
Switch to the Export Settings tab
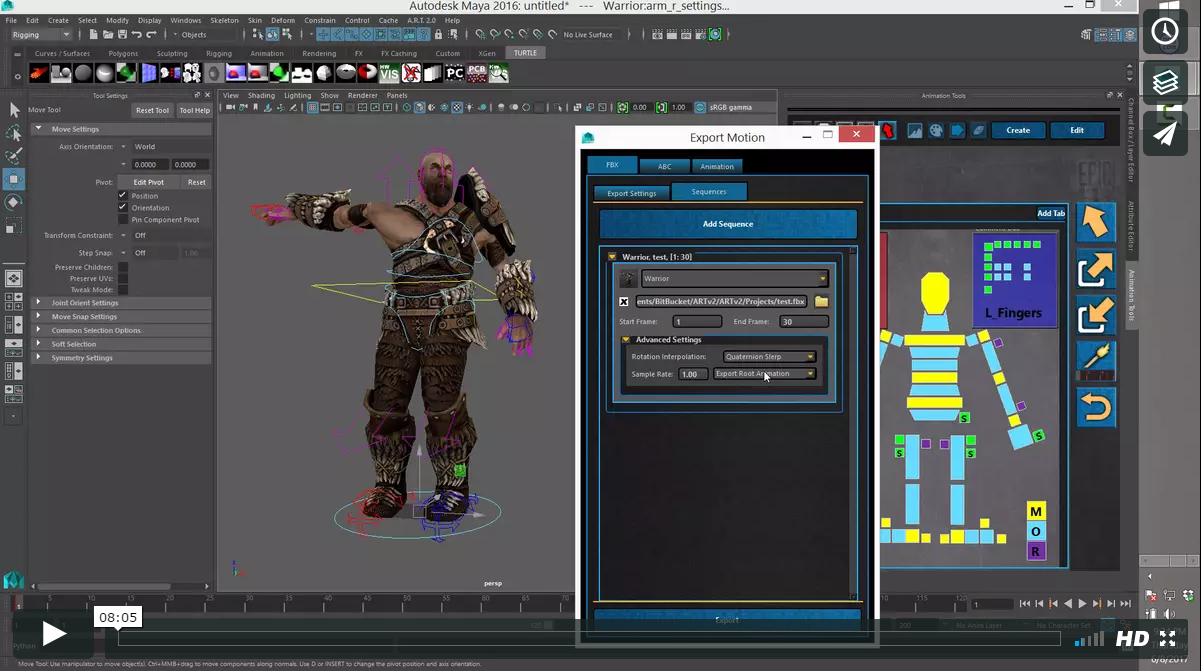coord(631,193)
